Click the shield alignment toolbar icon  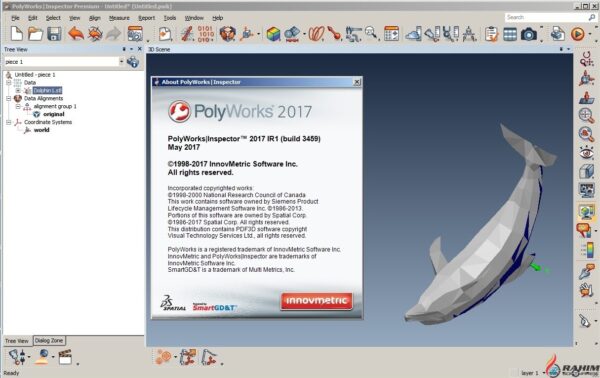click(x=227, y=34)
